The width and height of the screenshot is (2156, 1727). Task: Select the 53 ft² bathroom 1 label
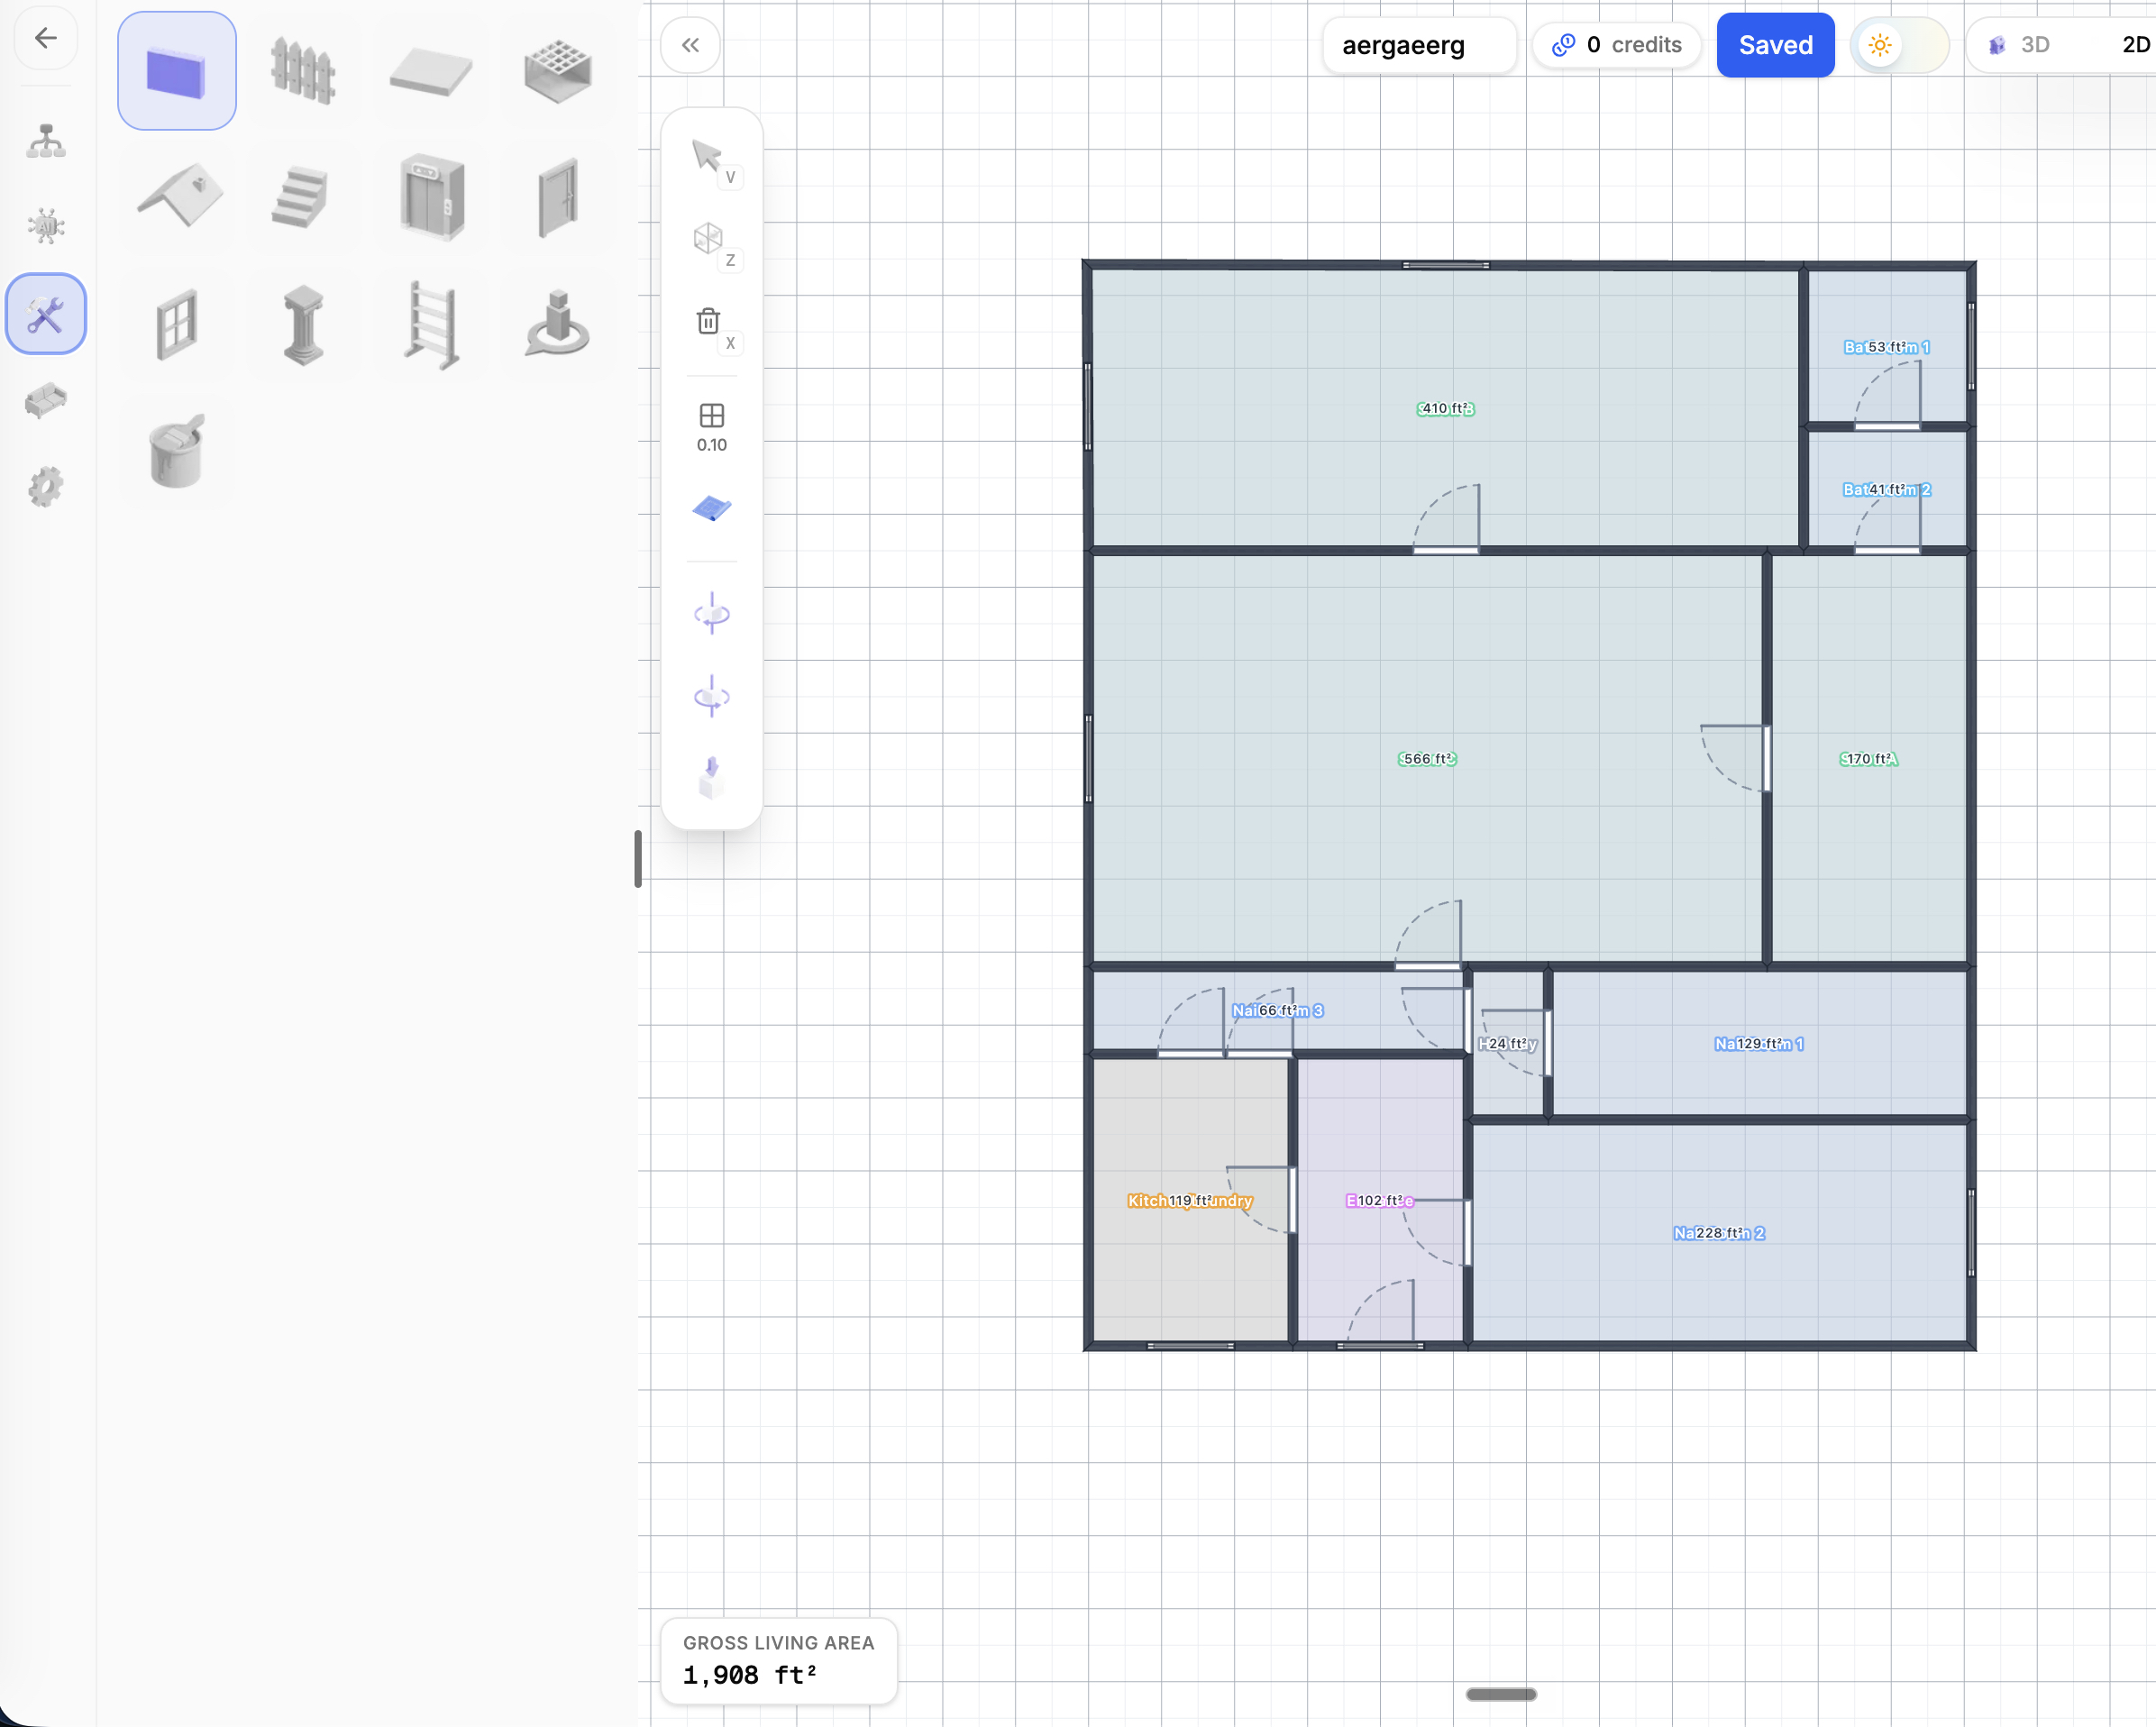click(1886, 347)
